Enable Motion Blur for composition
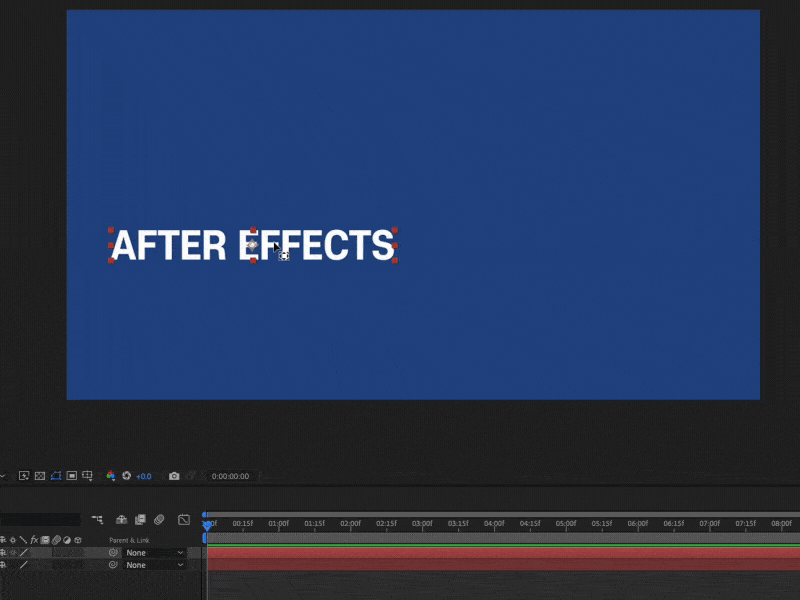The image size is (800, 600). pyautogui.click(x=159, y=519)
